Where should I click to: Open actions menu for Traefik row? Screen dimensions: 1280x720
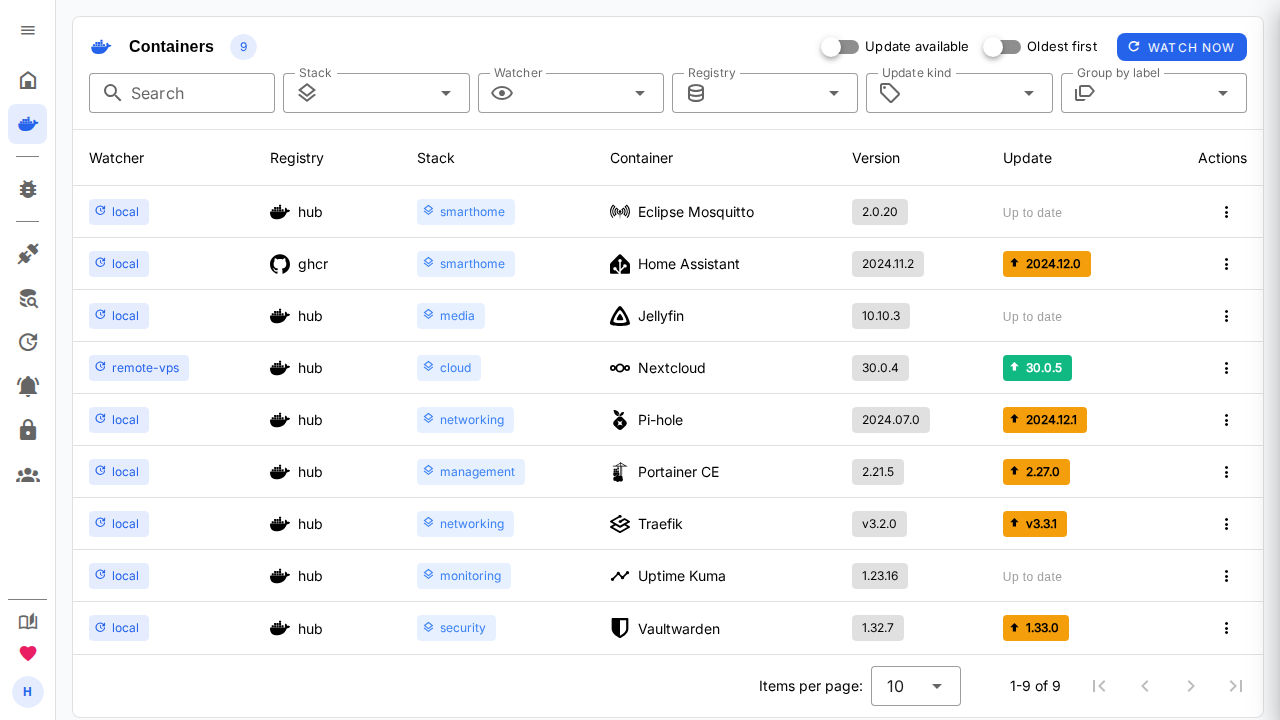pyautogui.click(x=1227, y=524)
